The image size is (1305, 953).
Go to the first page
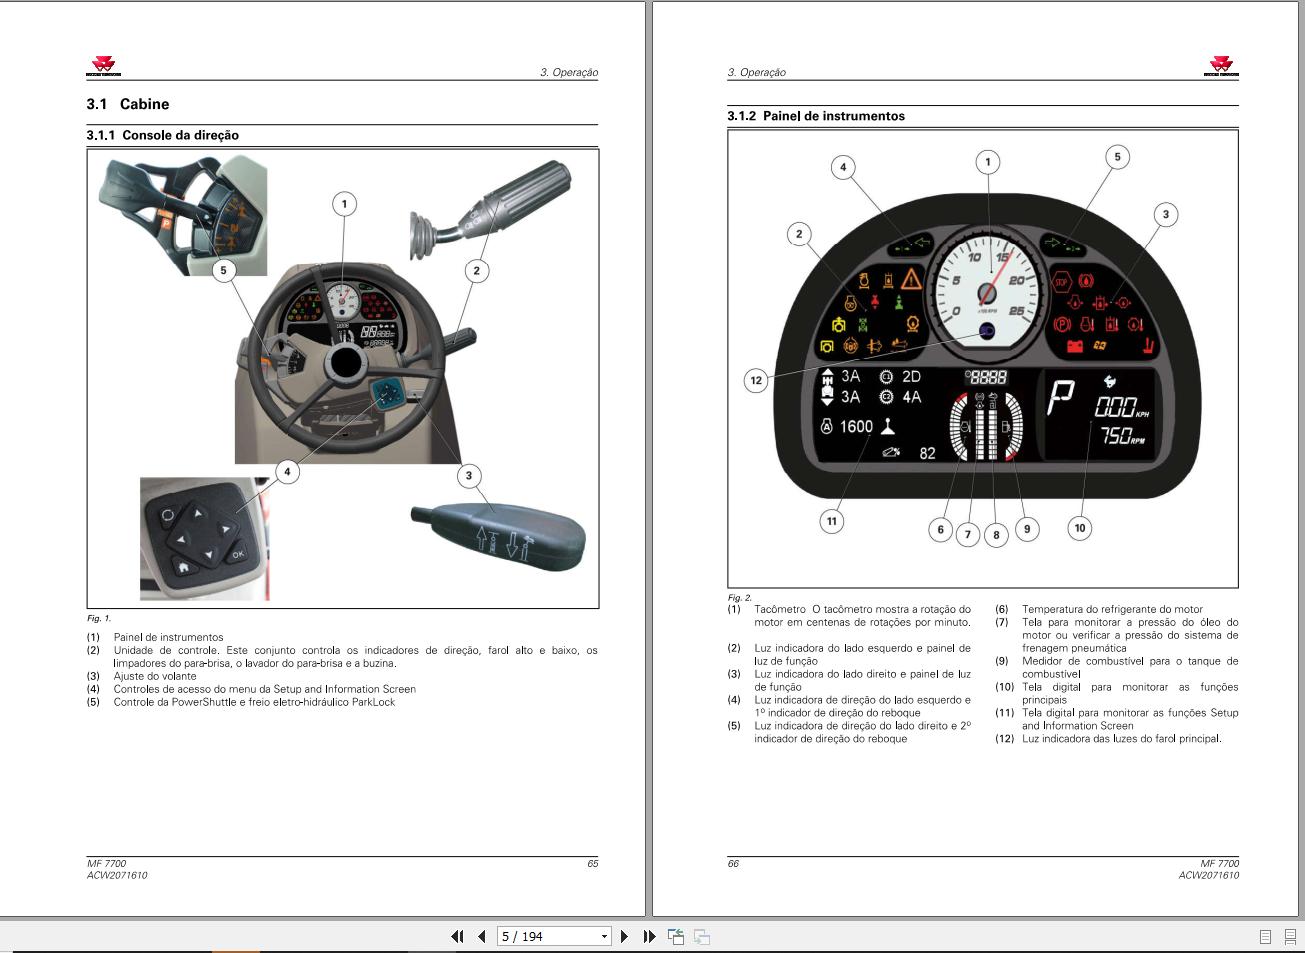(457, 937)
